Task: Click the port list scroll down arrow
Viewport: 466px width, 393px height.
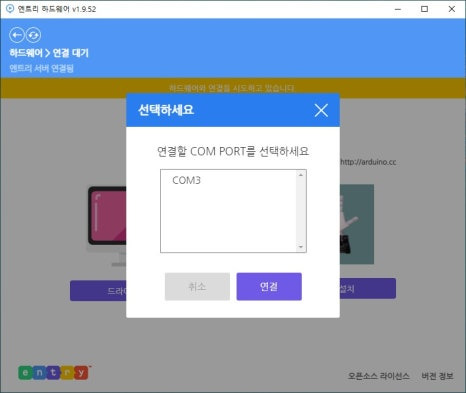Action: [301, 247]
